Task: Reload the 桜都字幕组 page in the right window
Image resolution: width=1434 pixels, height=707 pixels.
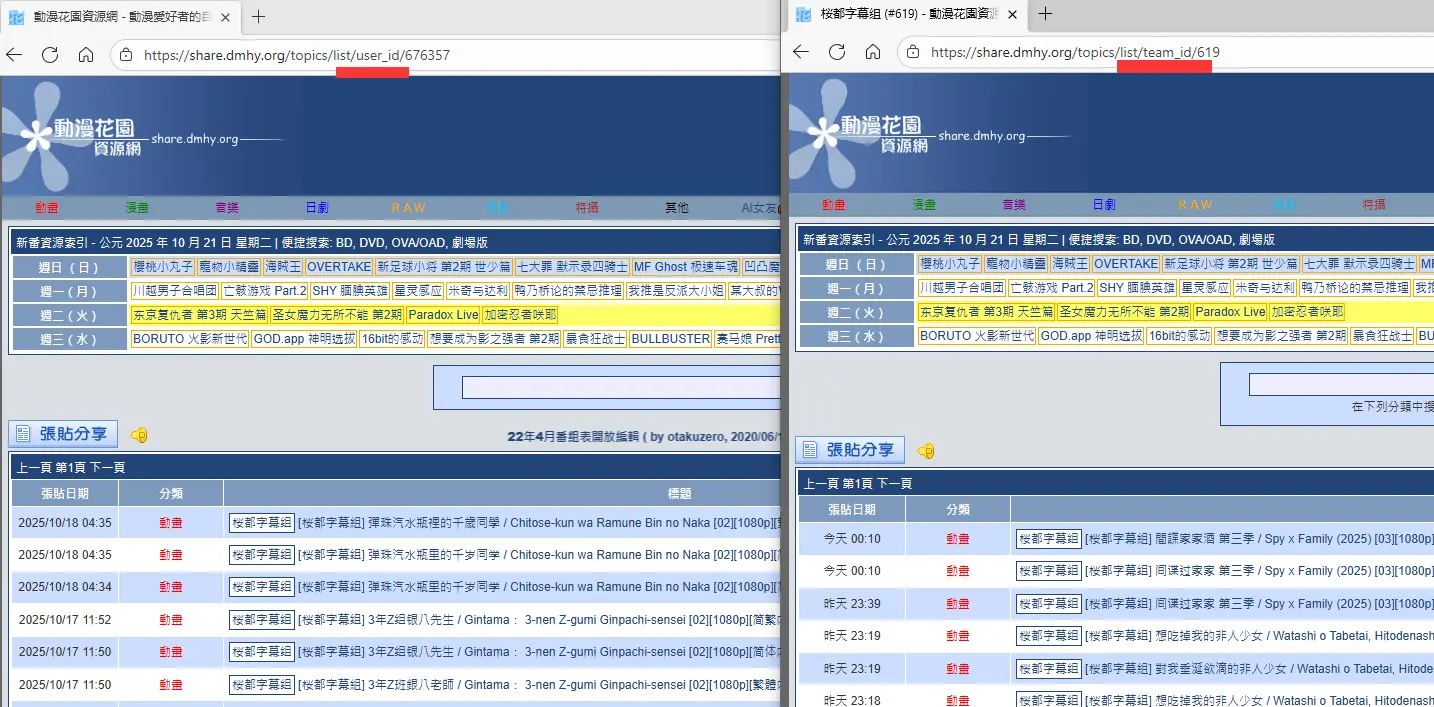Action: click(837, 52)
